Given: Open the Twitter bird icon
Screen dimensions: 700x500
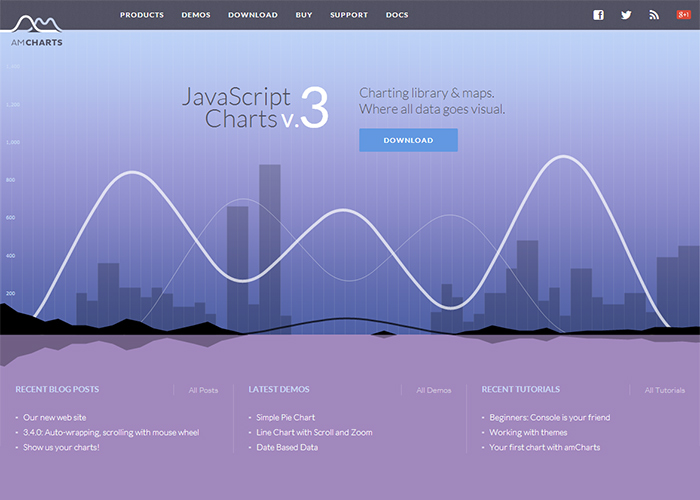Looking at the screenshot, I should click(626, 15).
